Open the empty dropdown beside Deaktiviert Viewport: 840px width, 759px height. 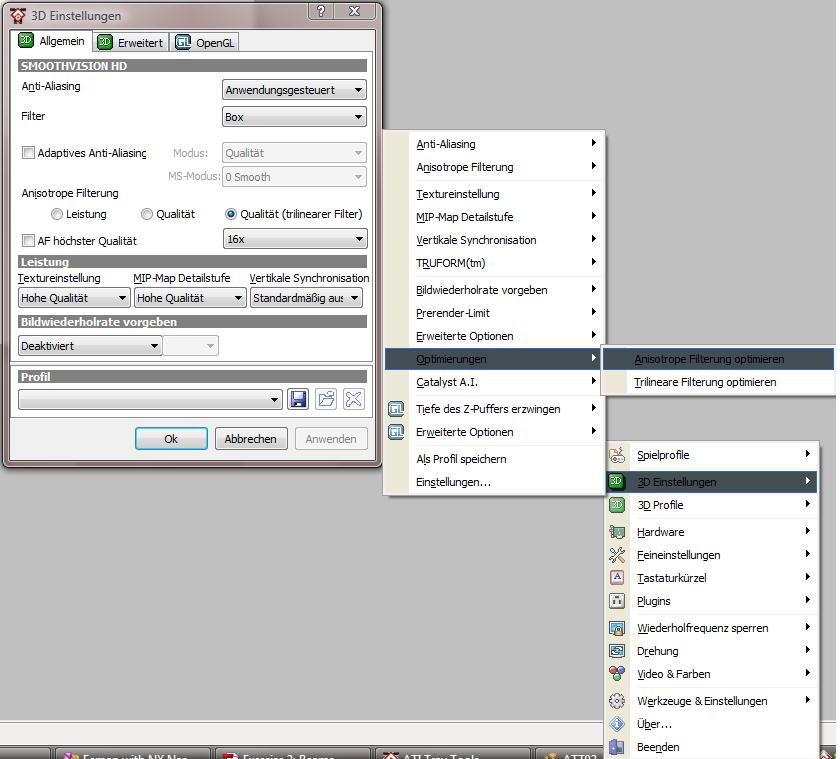pyautogui.click(x=190, y=346)
